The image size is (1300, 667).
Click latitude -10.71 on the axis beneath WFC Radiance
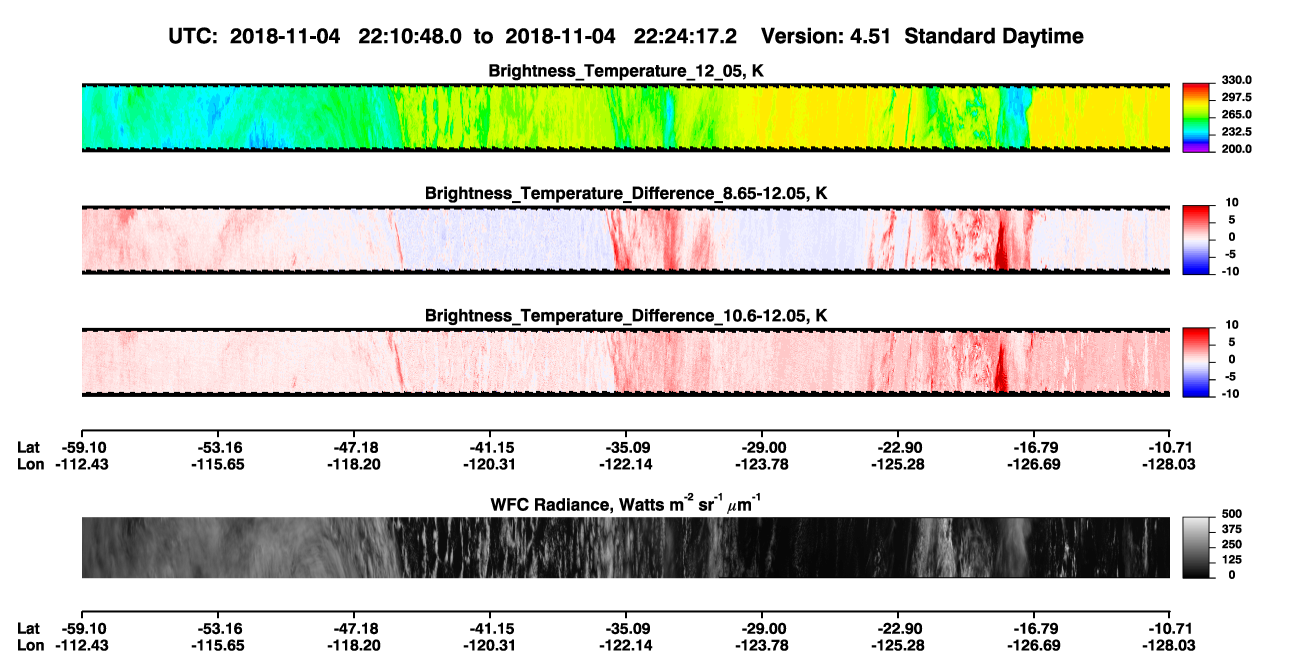coord(1171,628)
